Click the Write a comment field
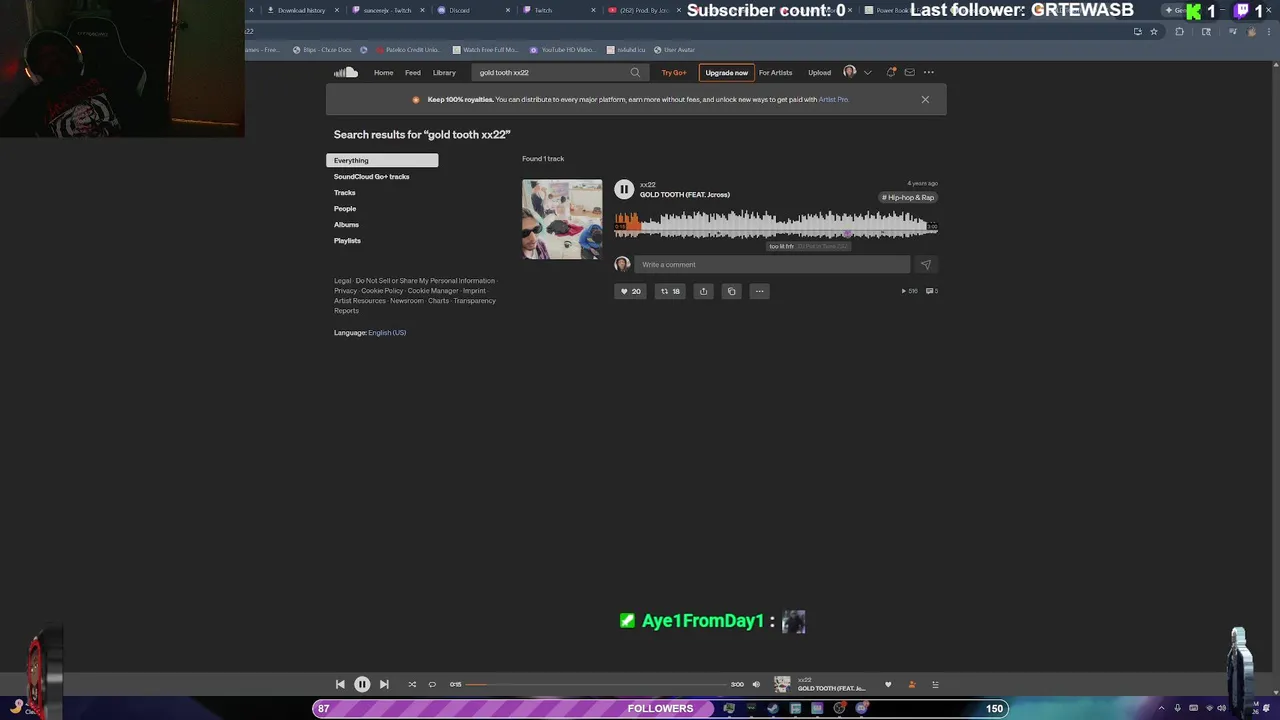 774,264
